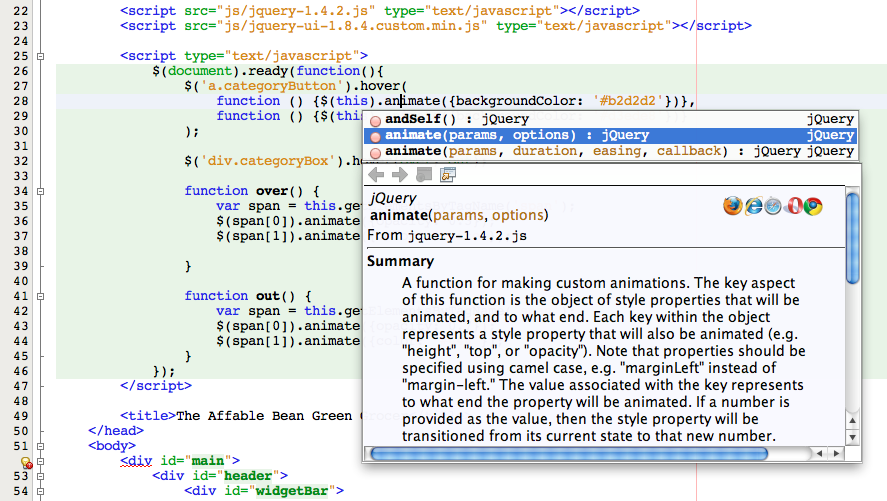
Task: Click the Chrome browser compatibility icon
Action: (x=813, y=206)
